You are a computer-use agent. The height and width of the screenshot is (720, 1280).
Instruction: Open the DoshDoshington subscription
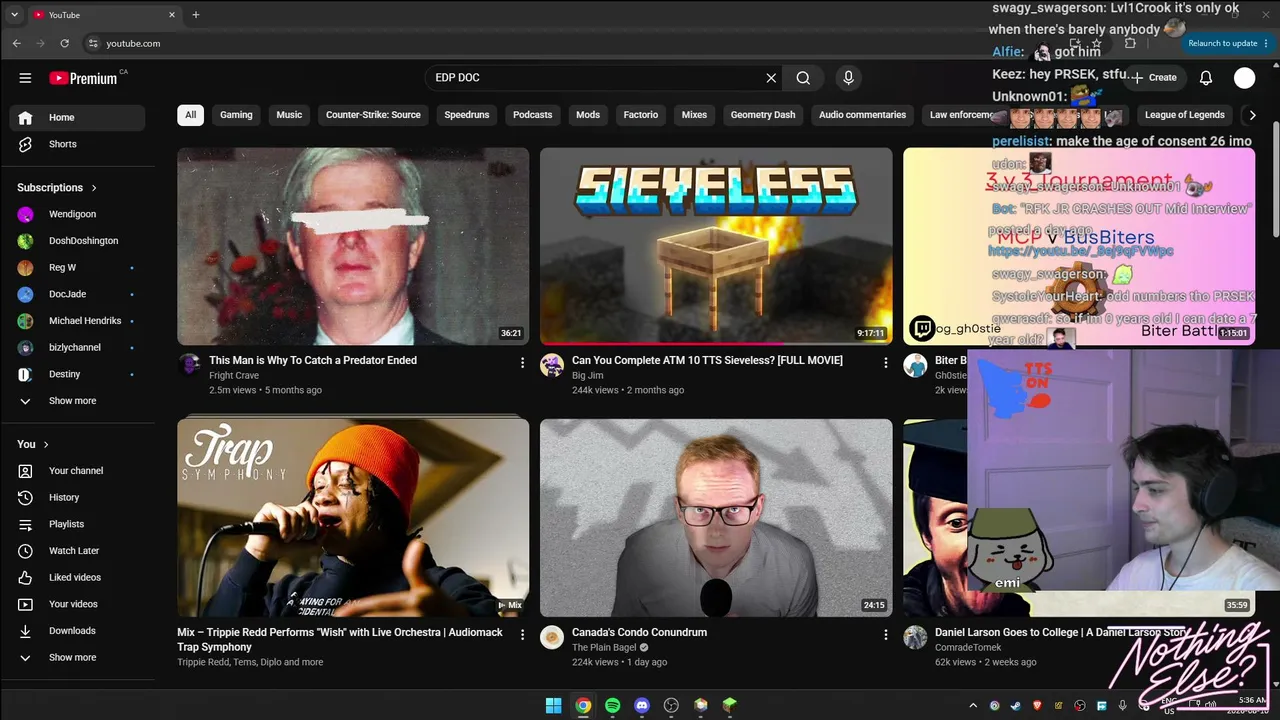click(77, 241)
